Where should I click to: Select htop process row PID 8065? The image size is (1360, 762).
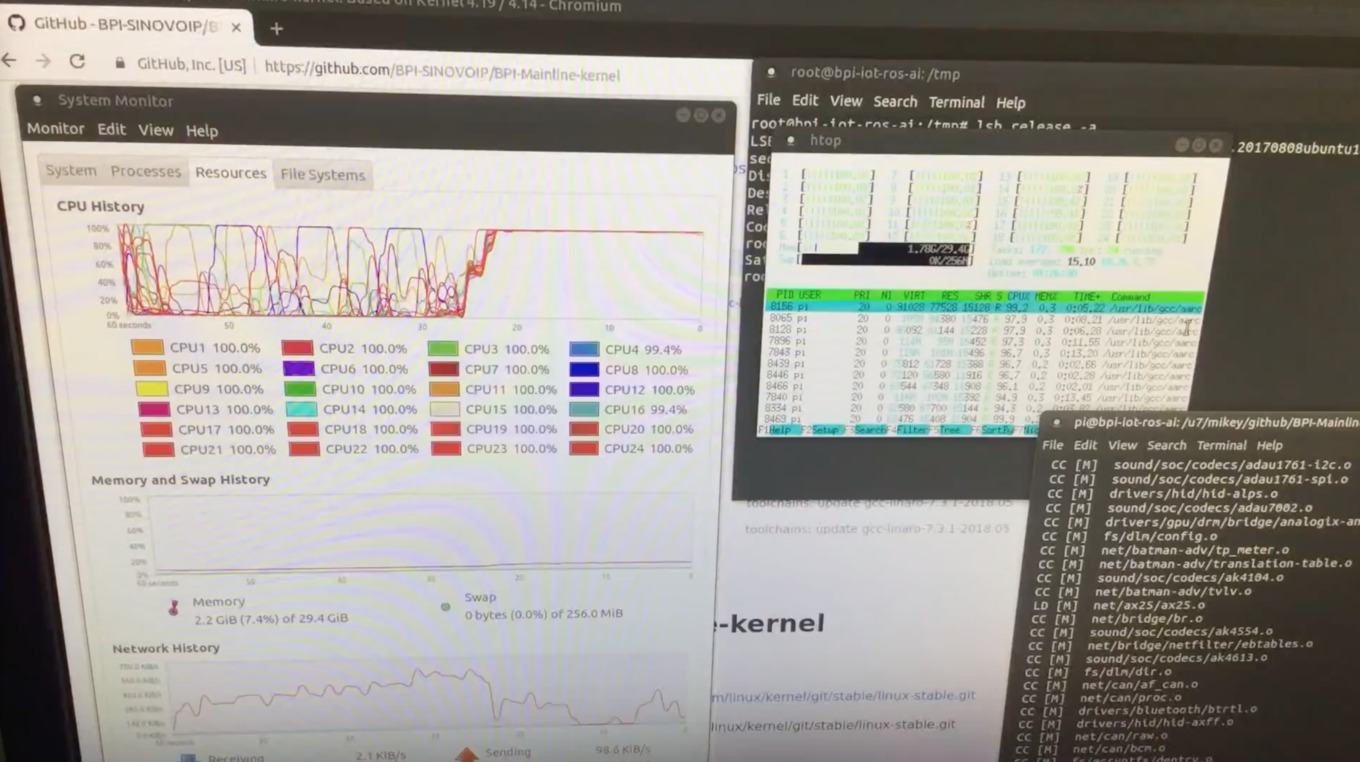(x=985, y=319)
